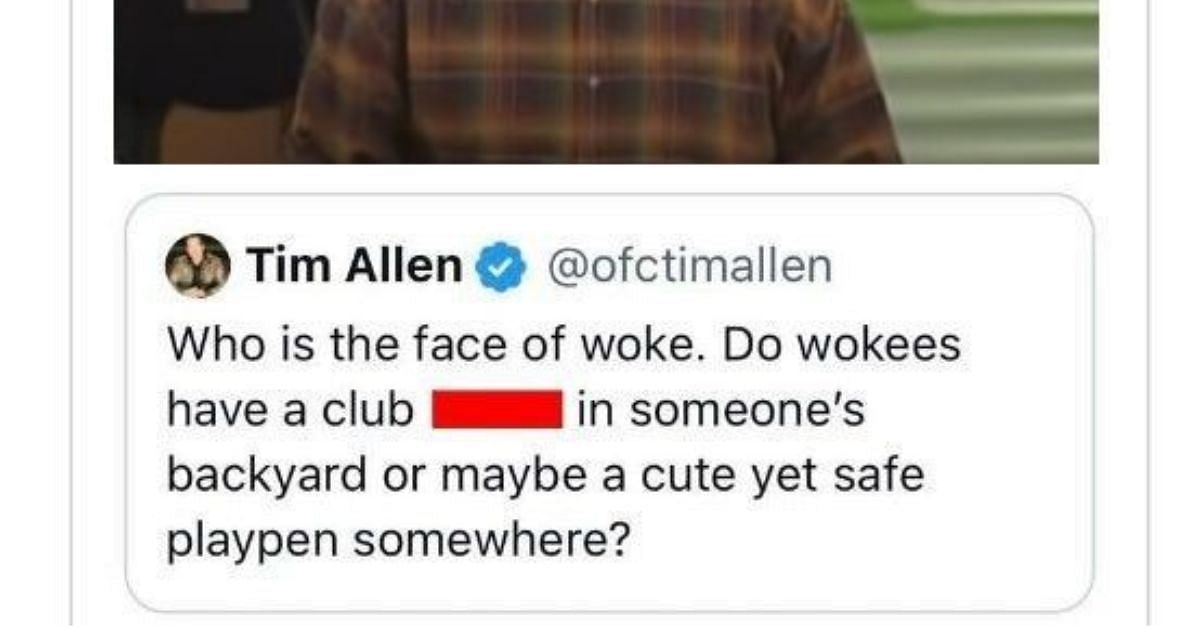
Task: Click the red redacted bar in tweet
Action: pyautogui.click(x=496, y=410)
